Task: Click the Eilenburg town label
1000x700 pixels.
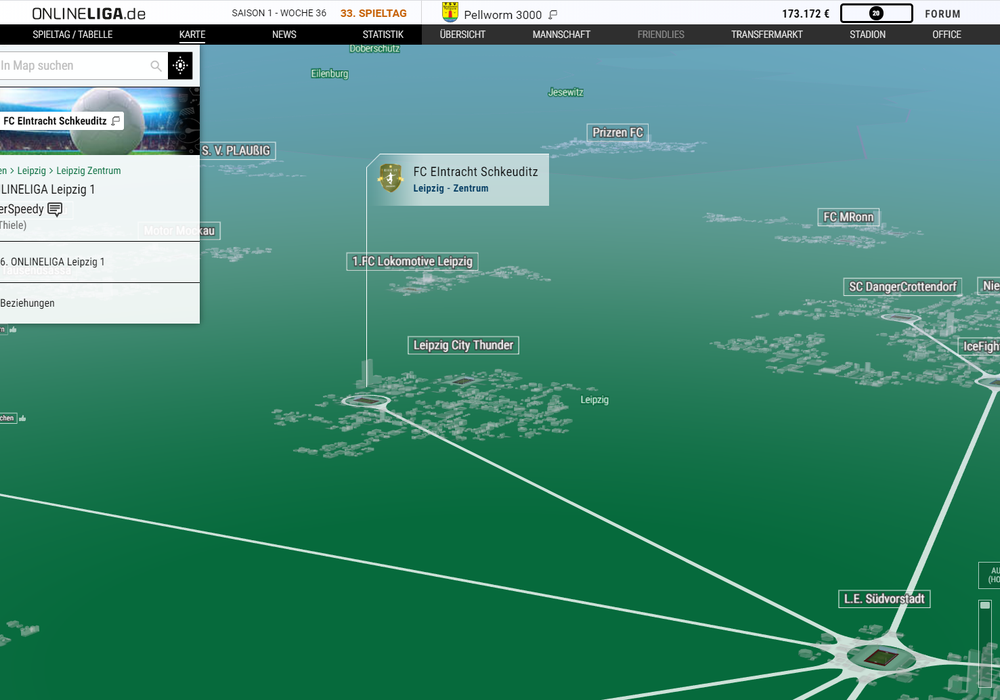Action: point(330,74)
